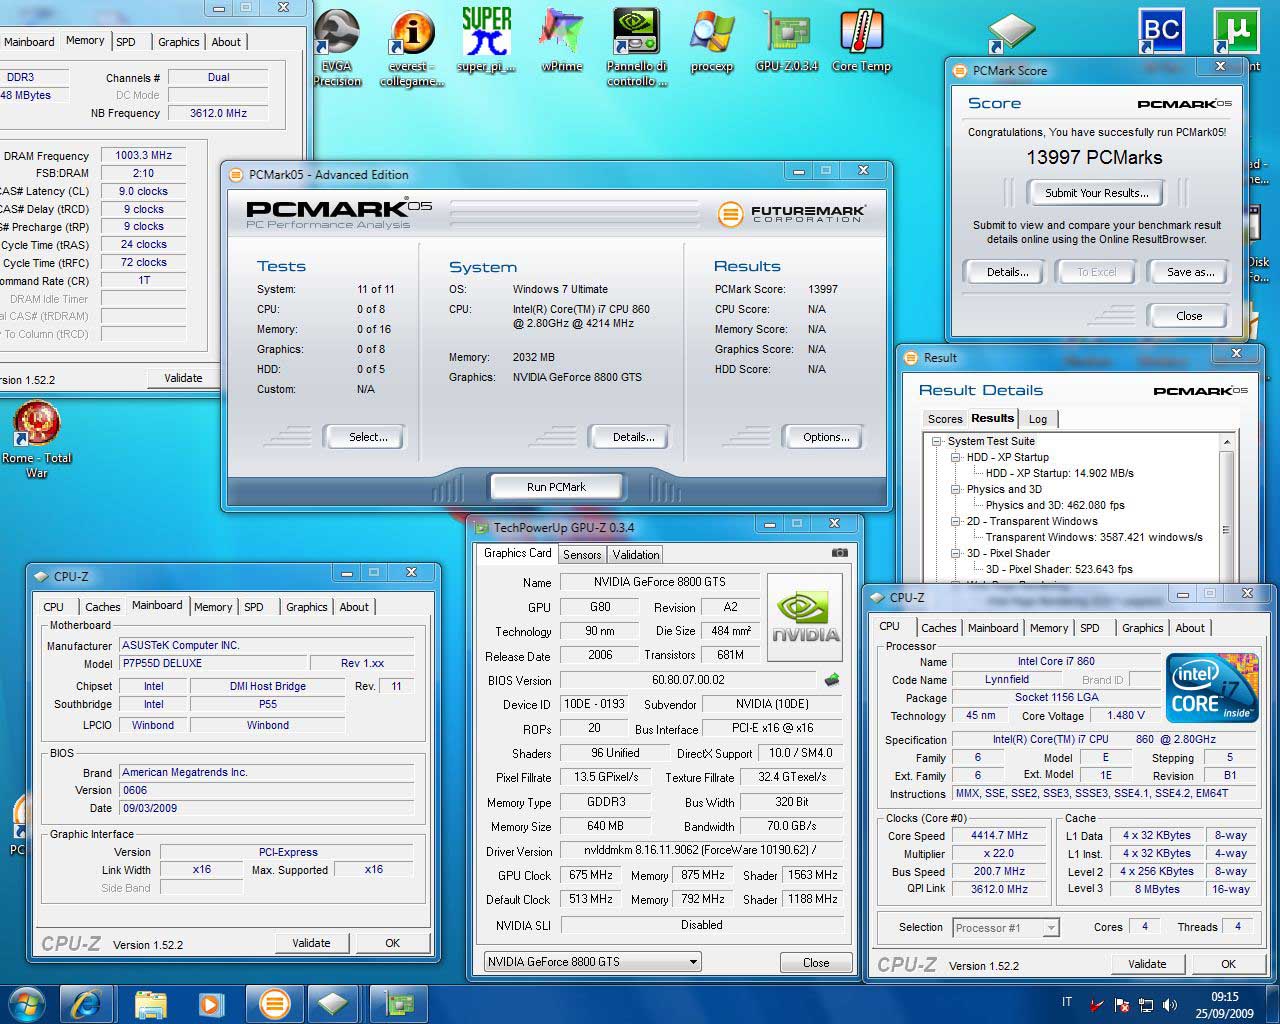Click the Result Details vertical scrollbar thumb
This screenshot has height=1024, width=1280.
(1227, 530)
